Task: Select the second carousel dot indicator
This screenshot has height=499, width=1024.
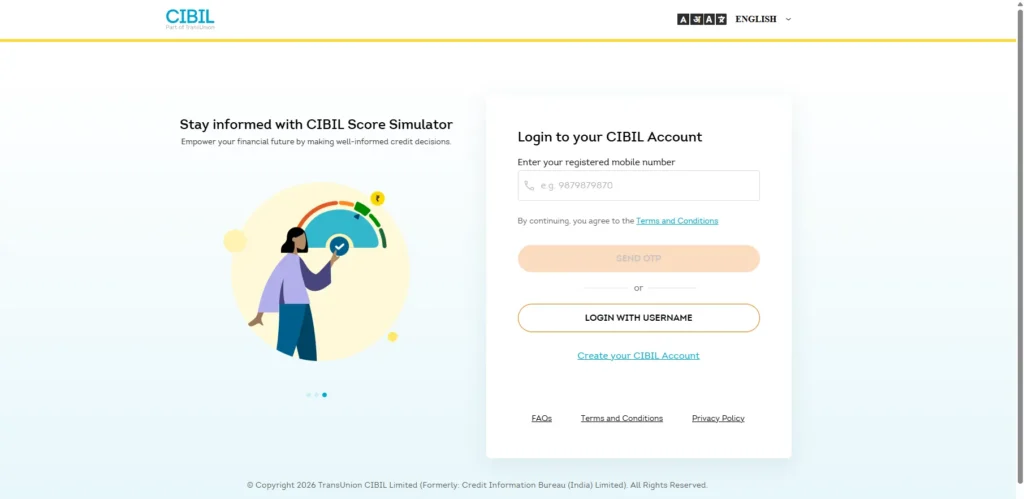Action: pos(316,395)
